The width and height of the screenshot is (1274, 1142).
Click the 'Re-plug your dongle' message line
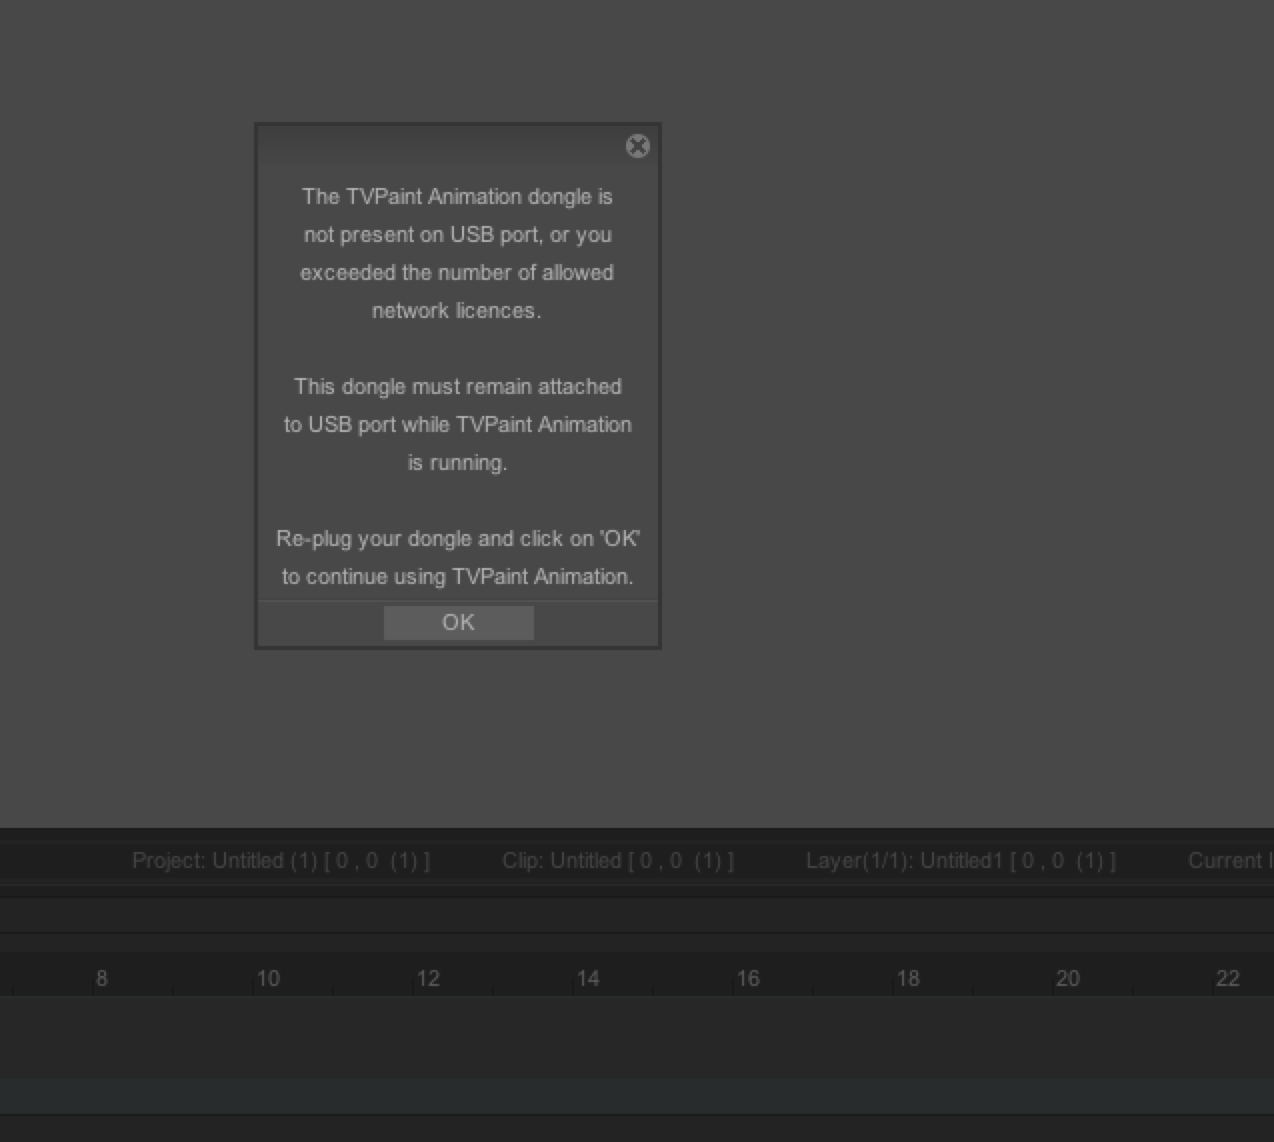[x=458, y=539]
